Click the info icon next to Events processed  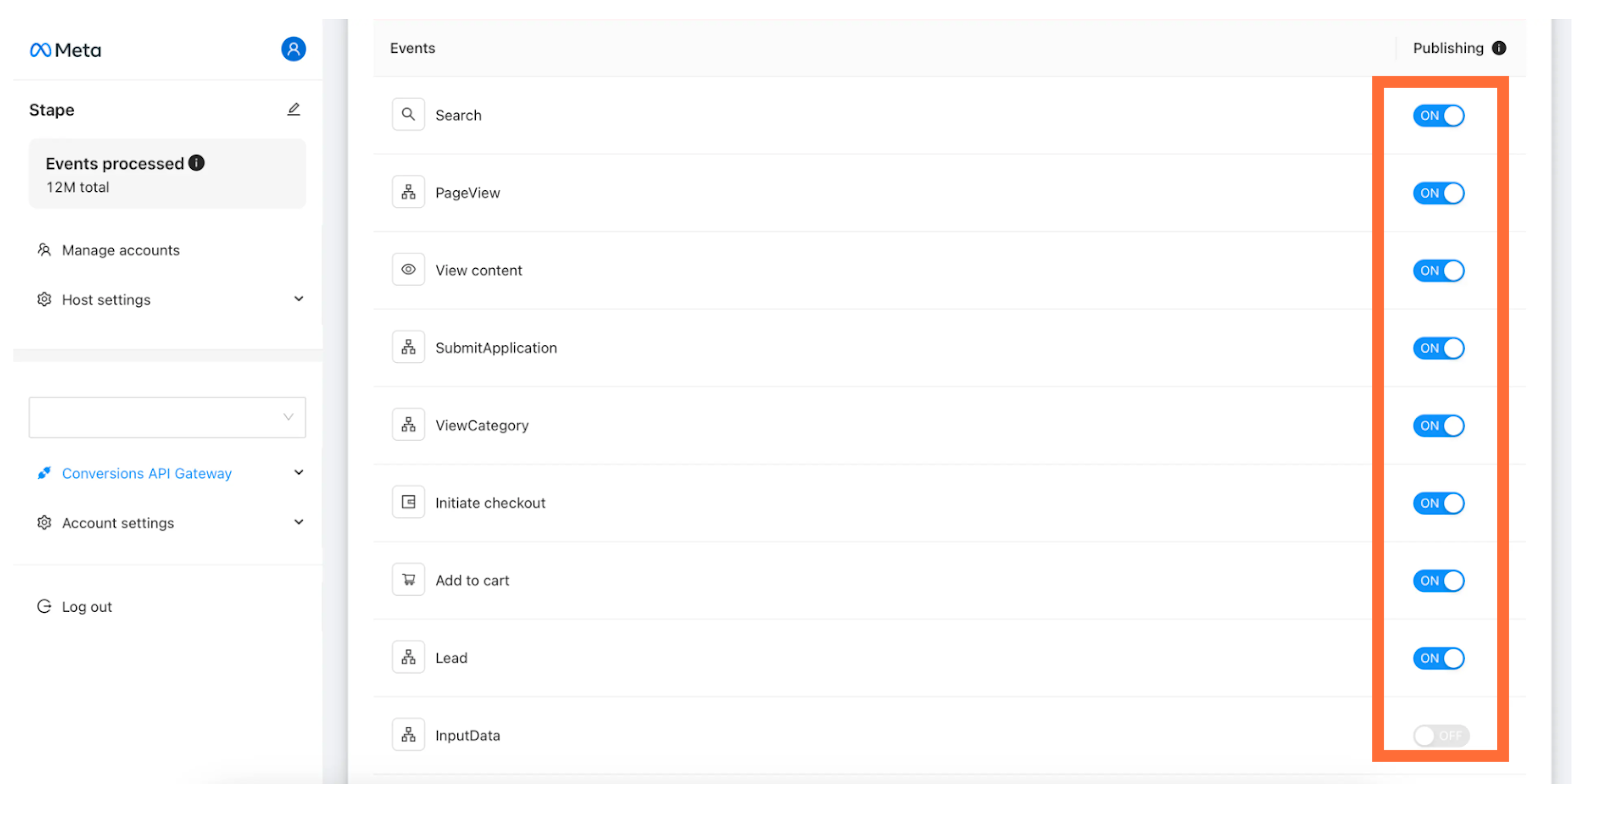coord(197,163)
